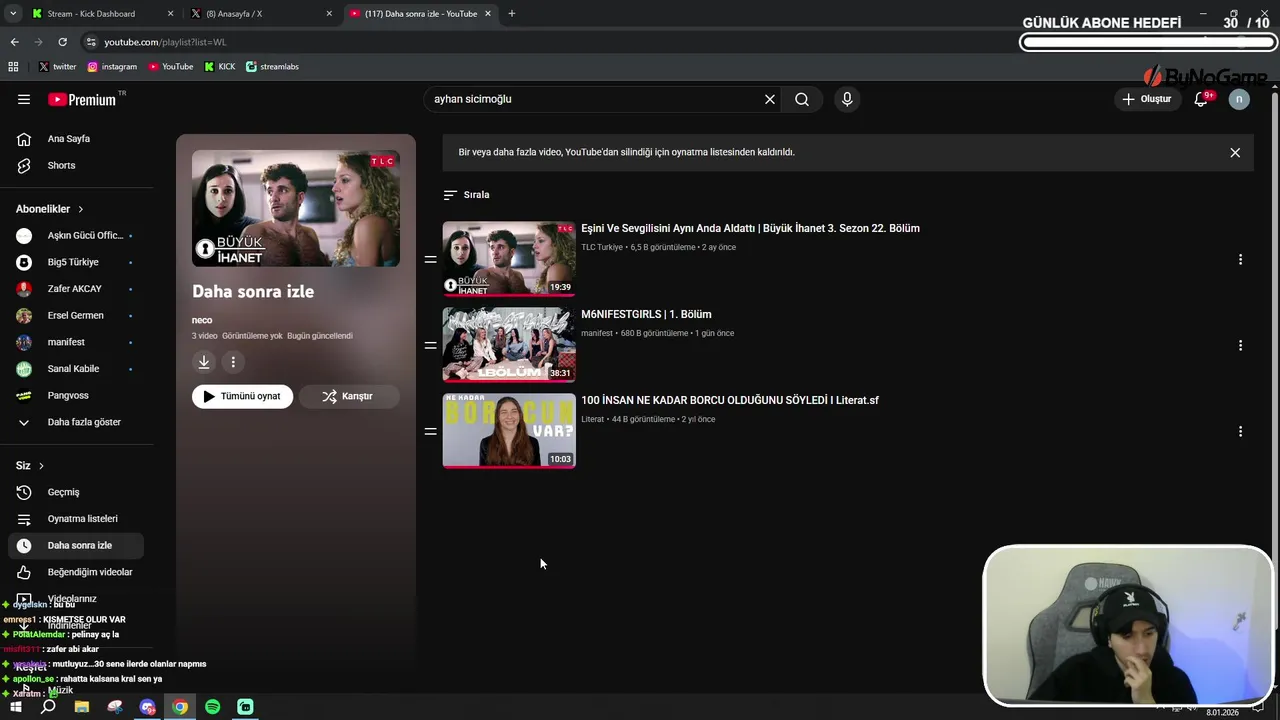Open Oynatma listeleri

click(x=76, y=519)
